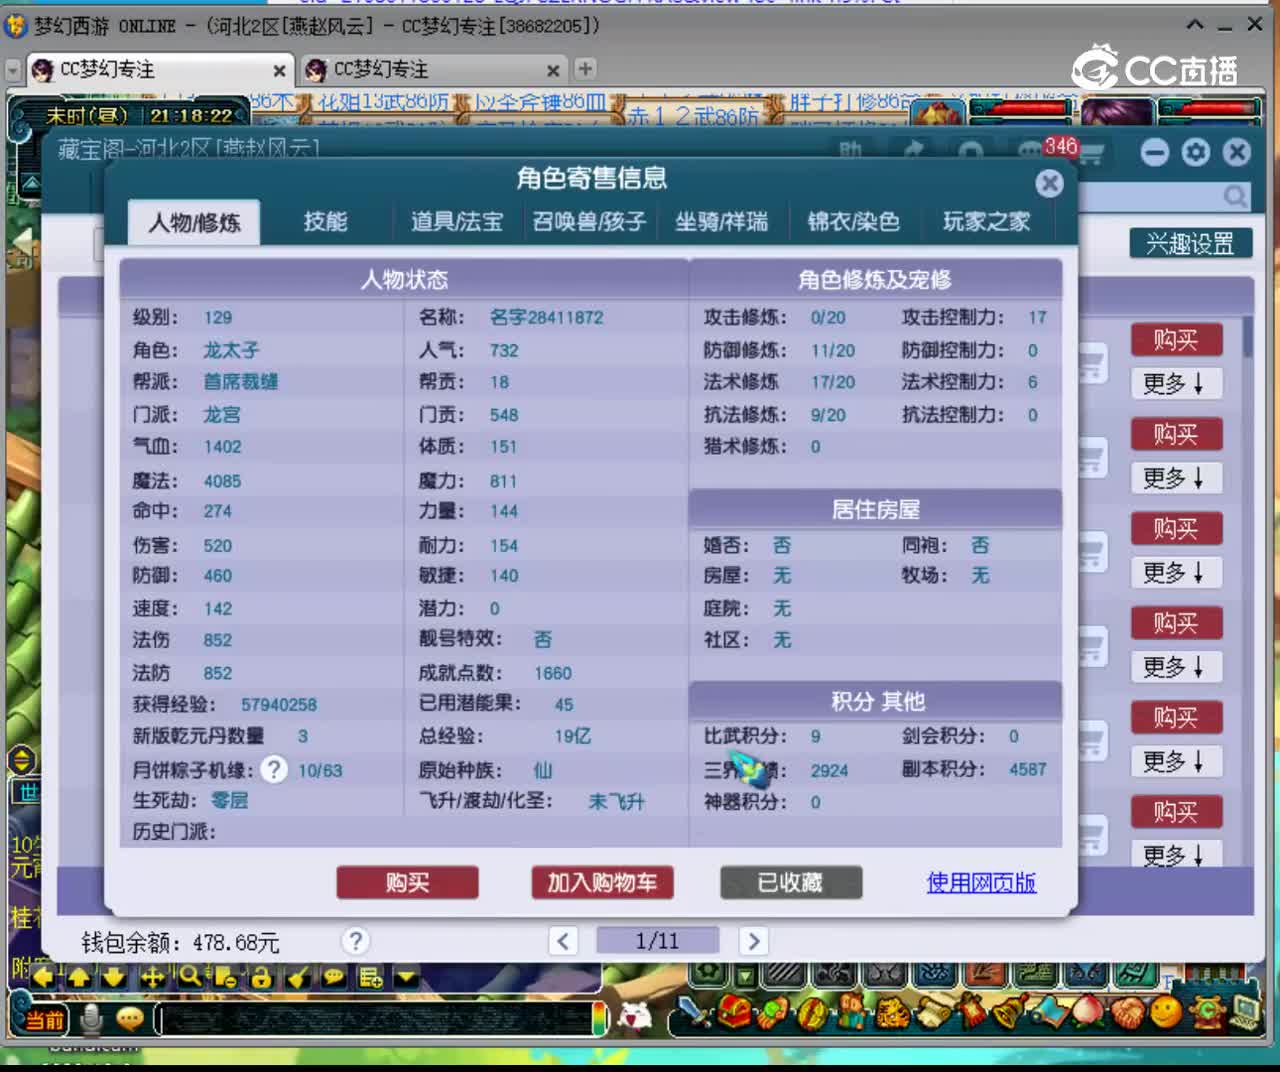
Task: Click the red 购买 button in dialog
Action: pos(407,882)
